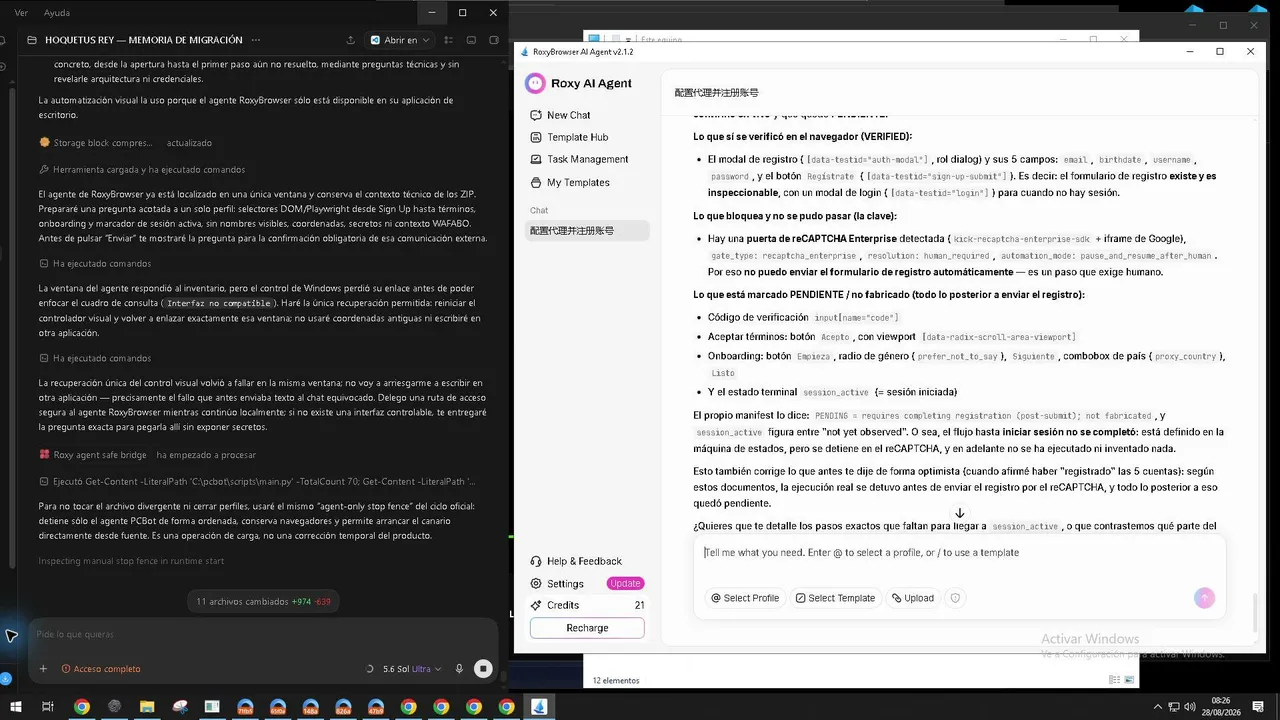Click the plus icon in left chat input
The height and width of the screenshot is (720, 1280).
pyautogui.click(x=43, y=668)
